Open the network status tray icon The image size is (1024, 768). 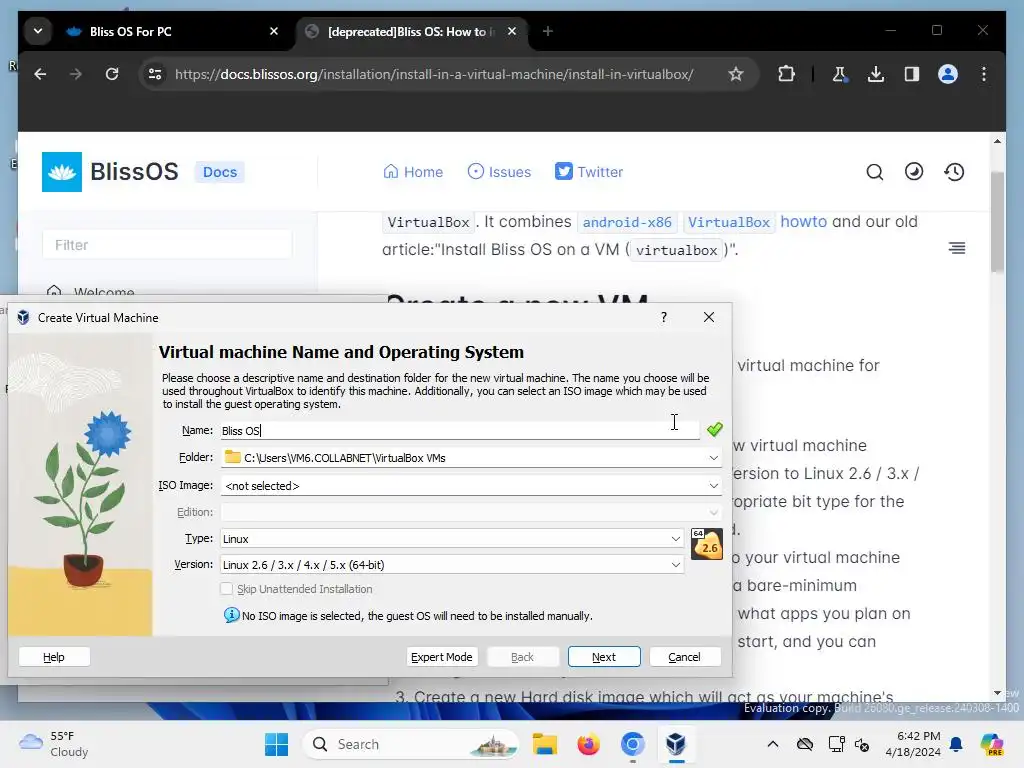click(x=835, y=744)
